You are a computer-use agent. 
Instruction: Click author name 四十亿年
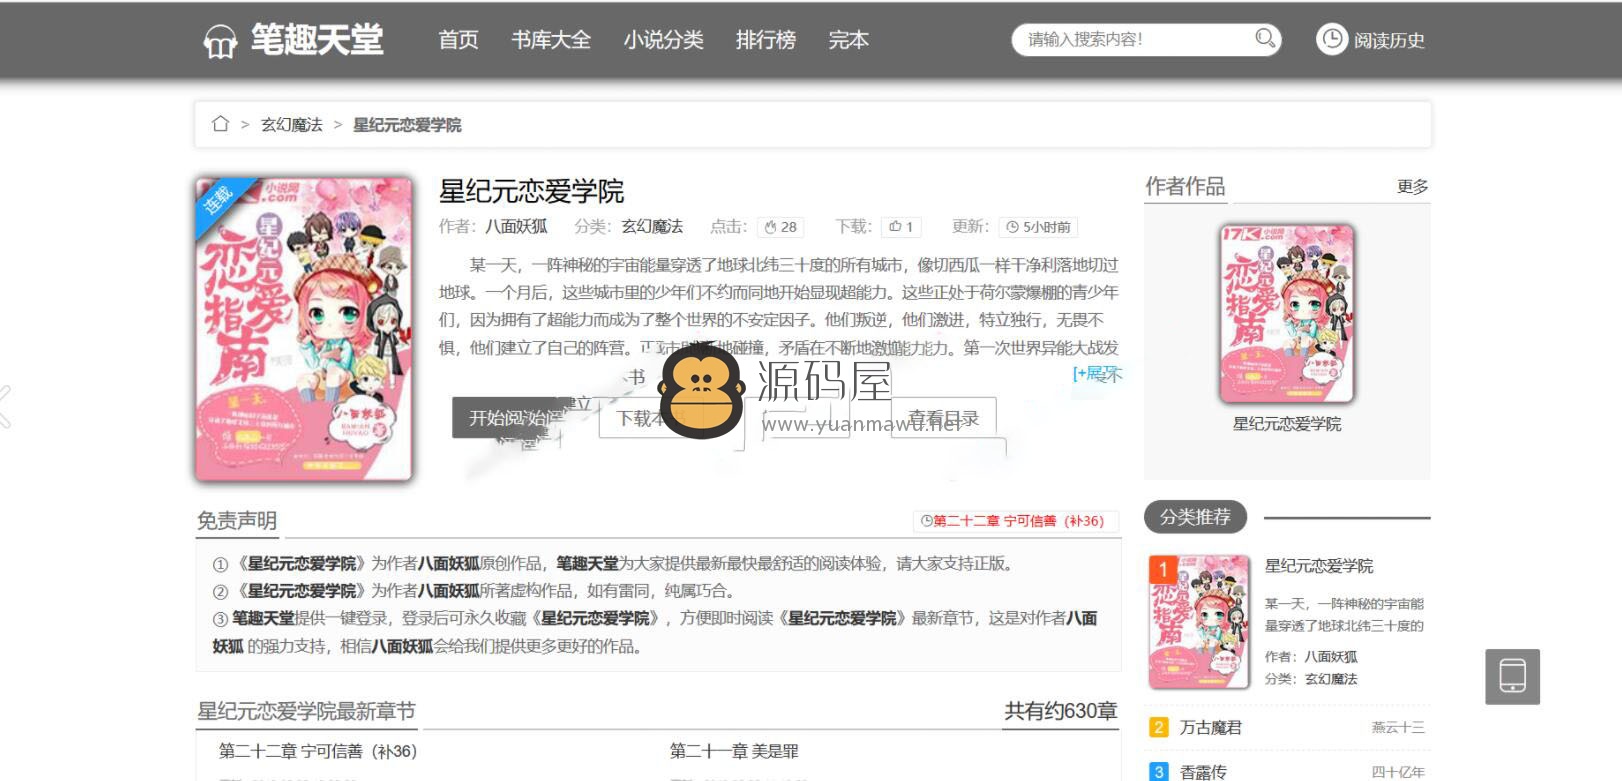[x=1398, y=772]
